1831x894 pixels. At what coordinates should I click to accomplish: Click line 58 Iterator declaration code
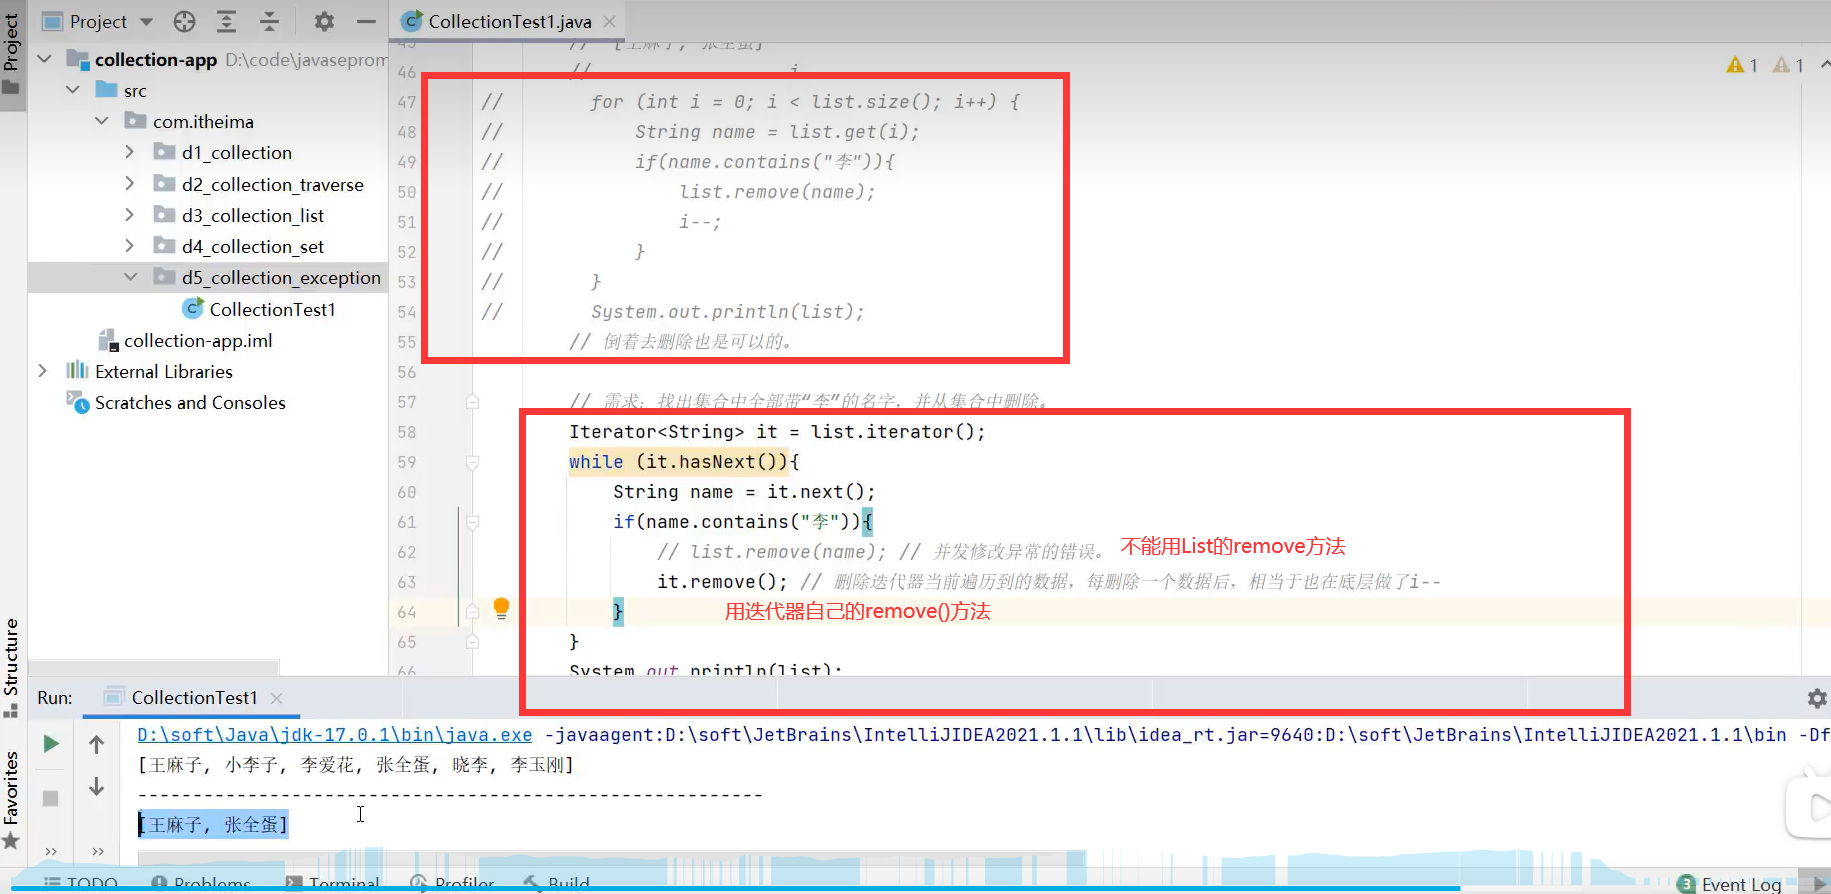point(777,431)
